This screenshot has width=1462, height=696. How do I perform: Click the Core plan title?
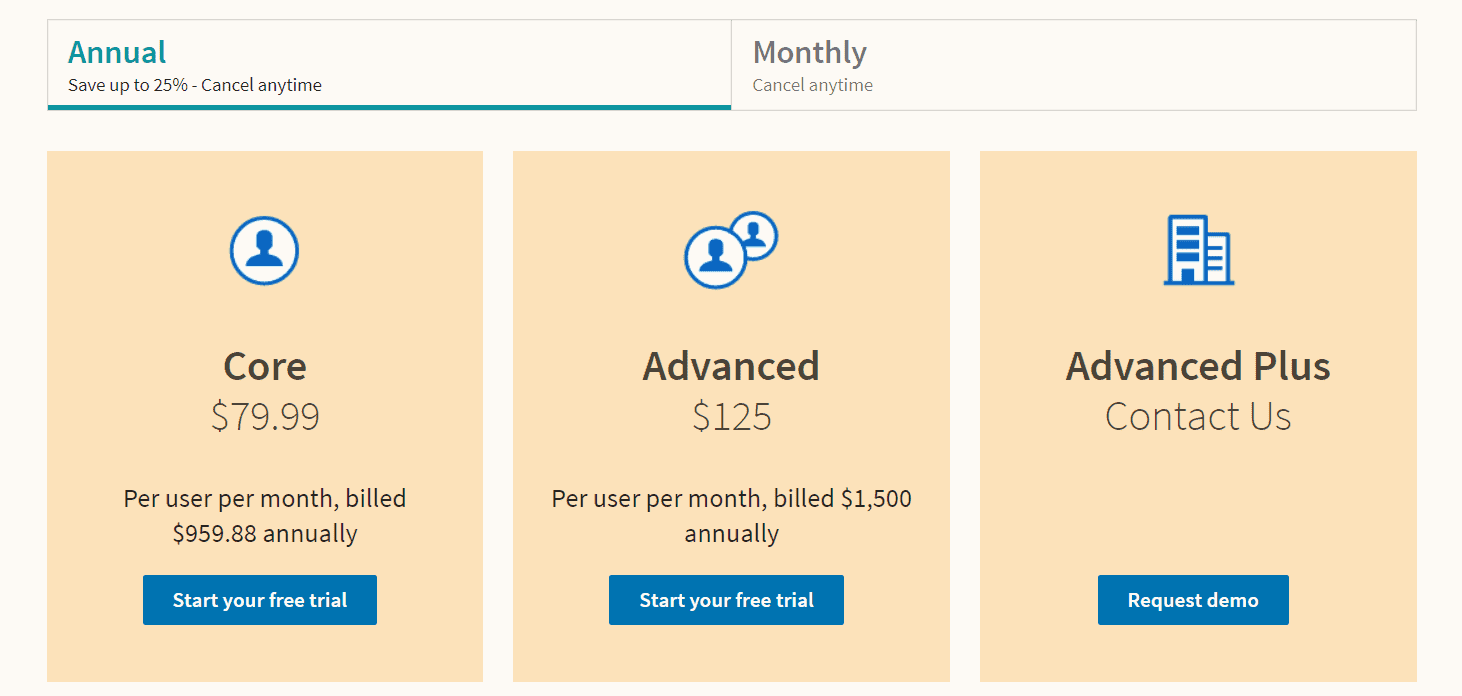pos(264,366)
